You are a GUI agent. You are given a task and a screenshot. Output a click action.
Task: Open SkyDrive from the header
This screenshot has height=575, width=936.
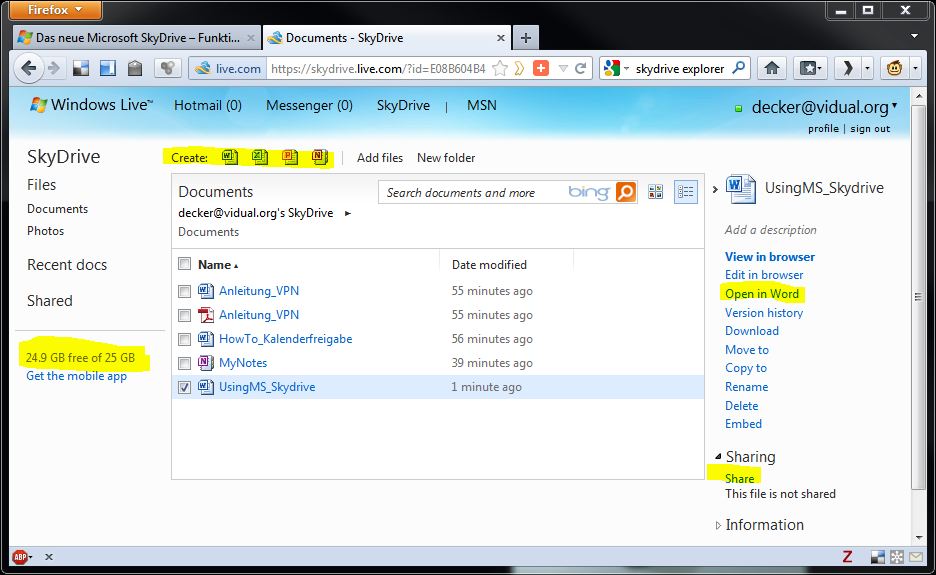pos(403,105)
